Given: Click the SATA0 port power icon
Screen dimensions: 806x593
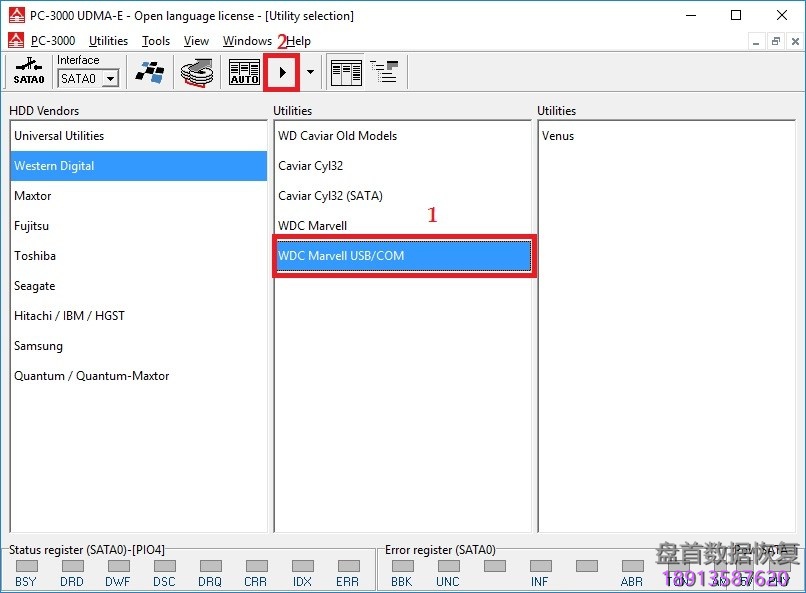Looking at the screenshot, I should pyautogui.click(x=28, y=72).
